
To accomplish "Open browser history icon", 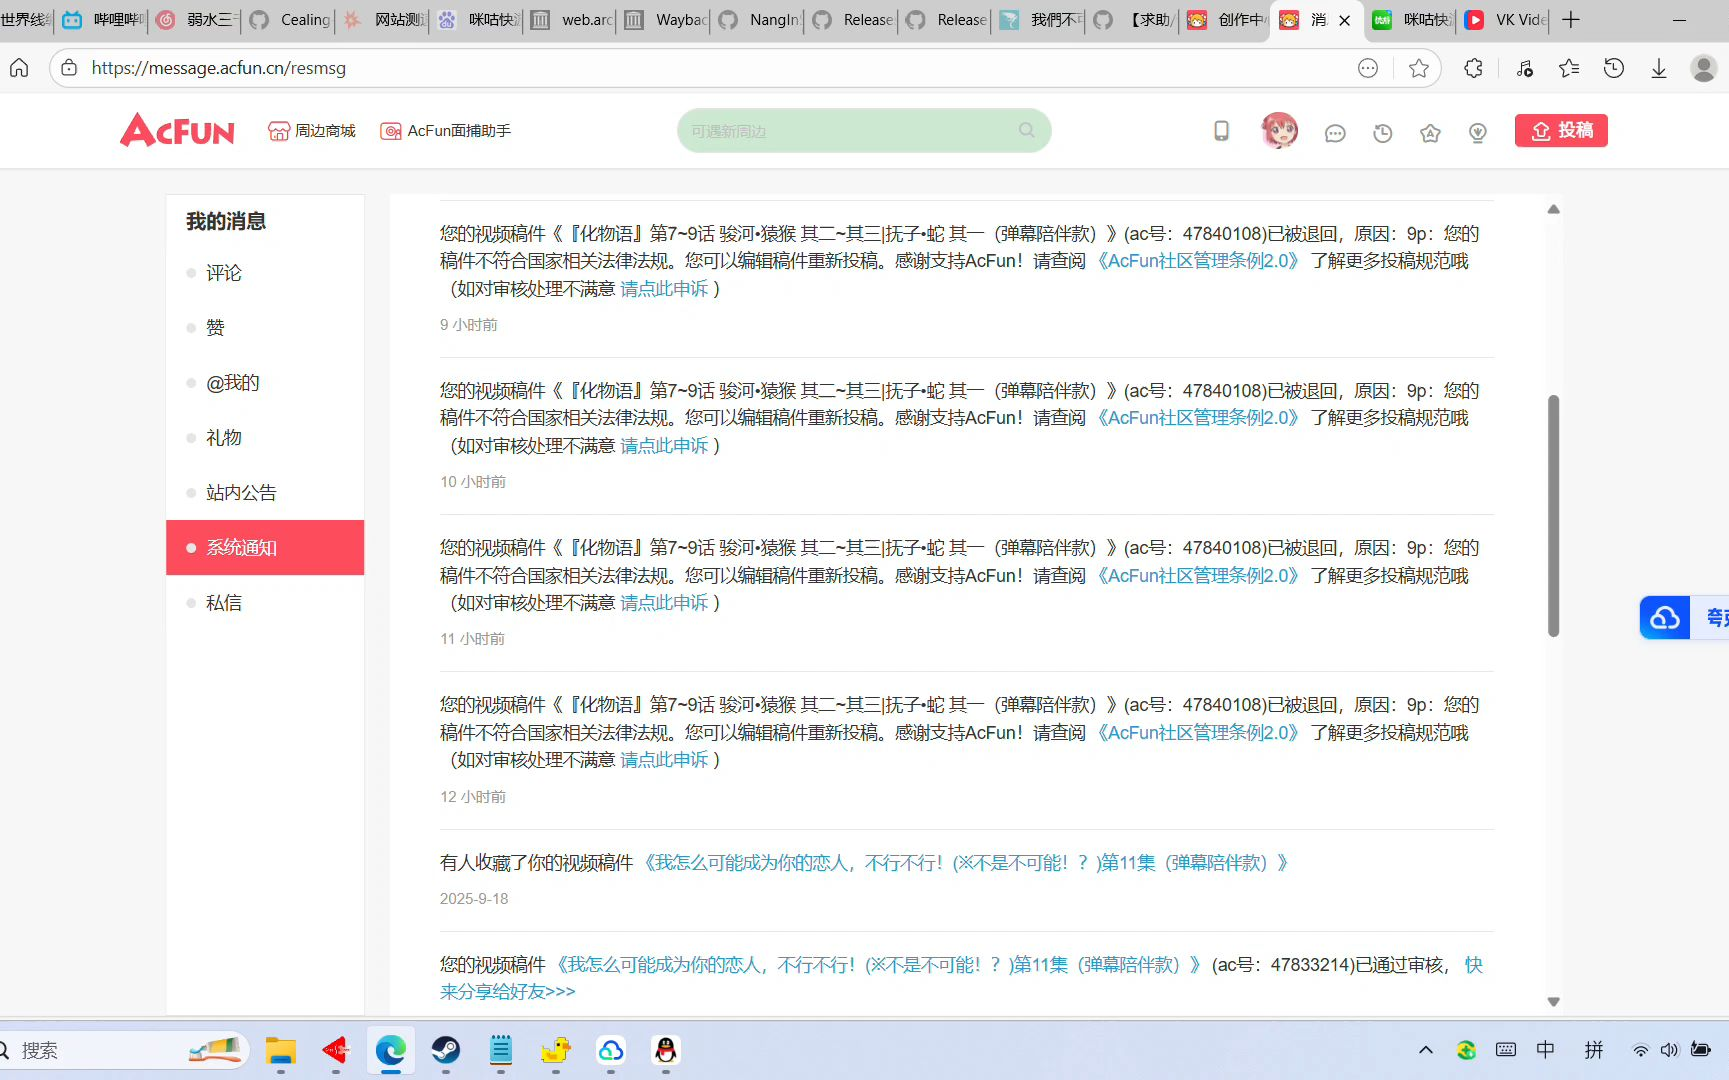I will click(x=1613, y=68).
